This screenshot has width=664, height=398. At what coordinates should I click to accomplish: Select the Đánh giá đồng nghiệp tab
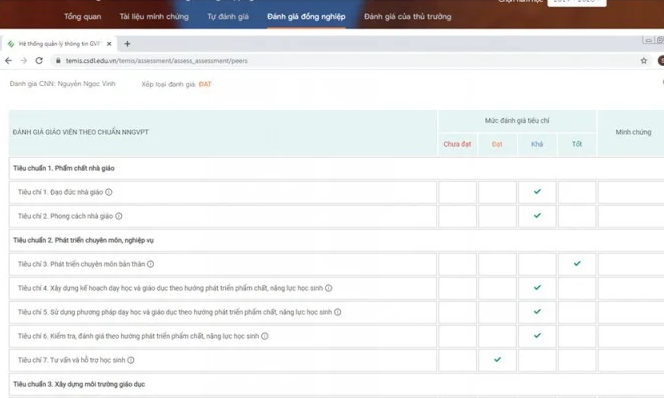pyautogui.click(x=306, y=17)
